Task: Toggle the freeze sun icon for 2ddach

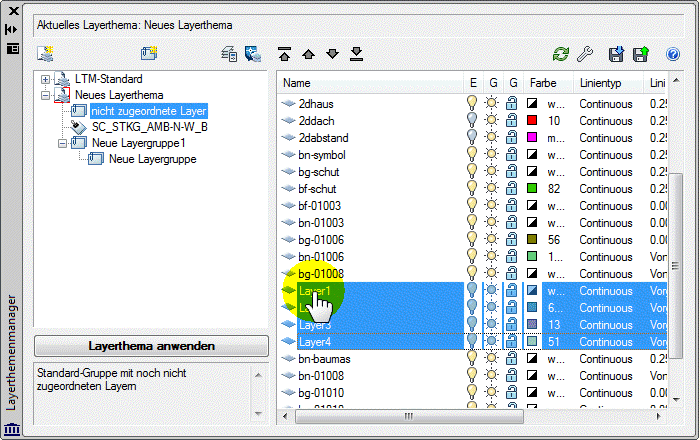Action: pos(492,120)
